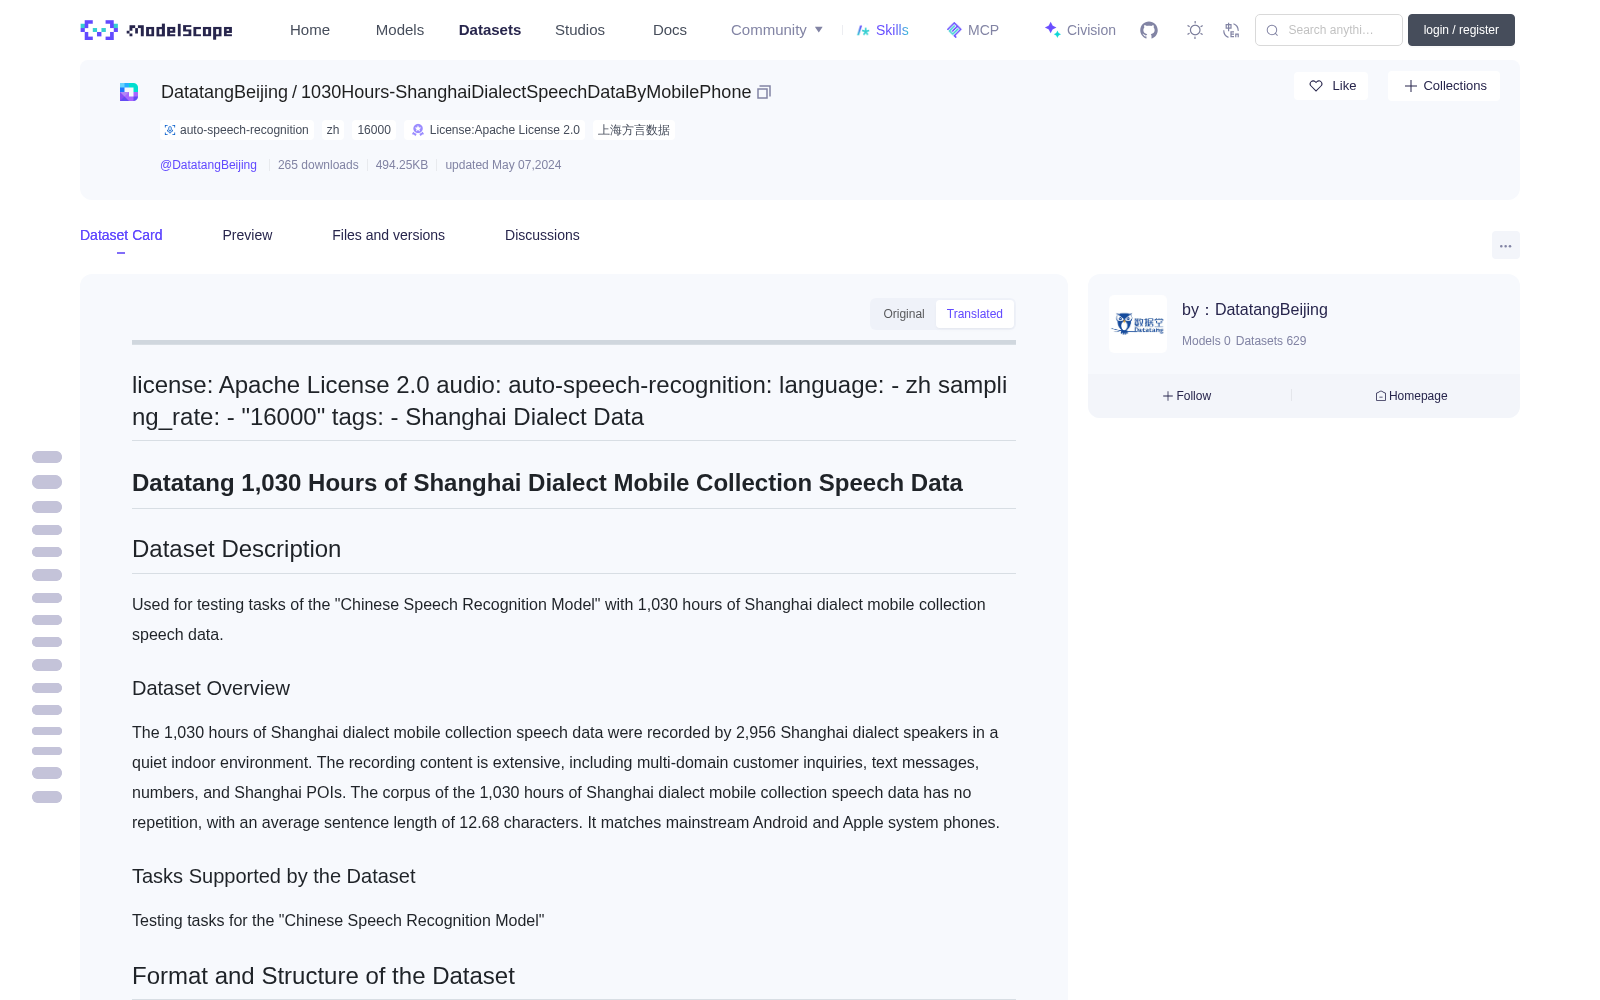Click the 'Datasets 629' count
Image resolution: width=1600 pixels, height=1000 pixels.
tap(1271, 341)
